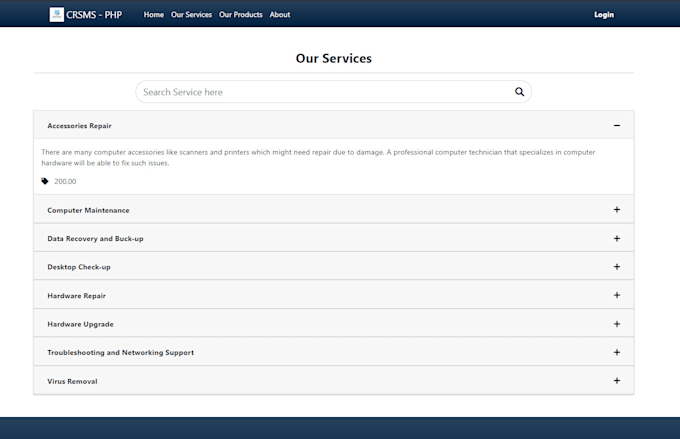Click the Desktop Check-up row title
Image resolution: width=680 pixels, height=439 pixels.
click(x=79, y=267)
